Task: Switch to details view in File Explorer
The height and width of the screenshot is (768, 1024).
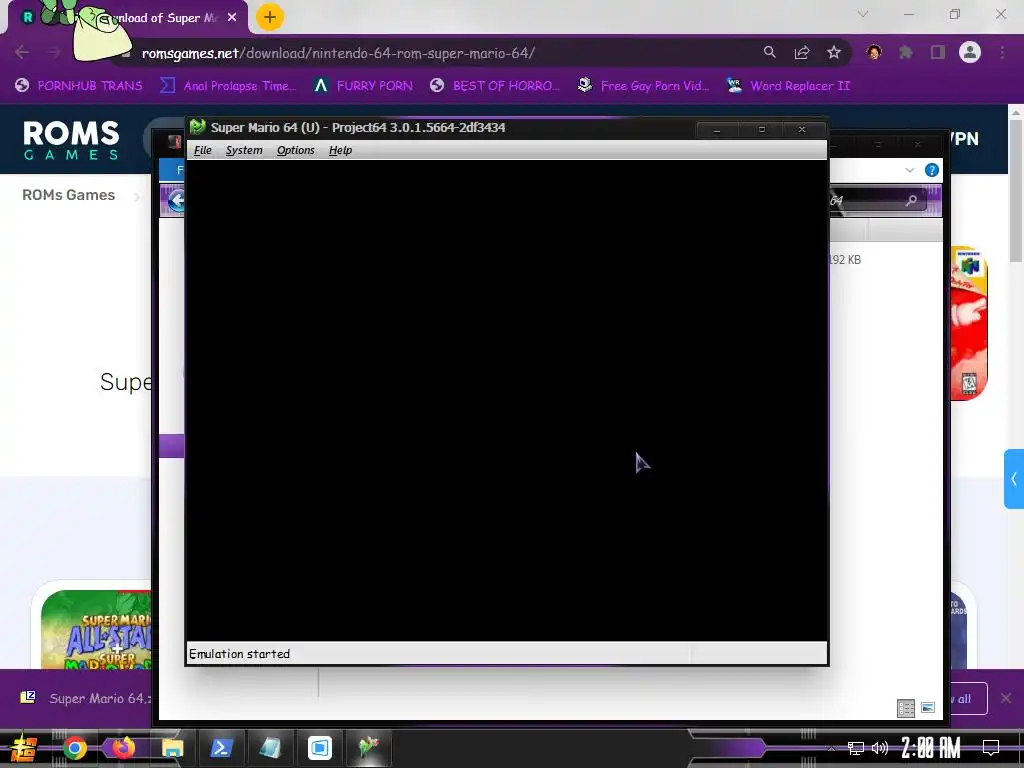Action: pyautogui.click(x=906, y=708)
